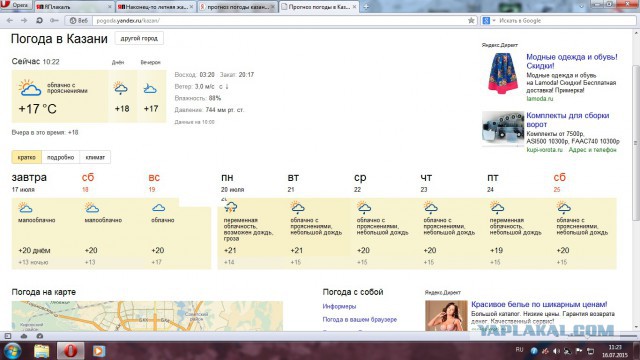Select the 'климат' forecast tab

point(95,157)
